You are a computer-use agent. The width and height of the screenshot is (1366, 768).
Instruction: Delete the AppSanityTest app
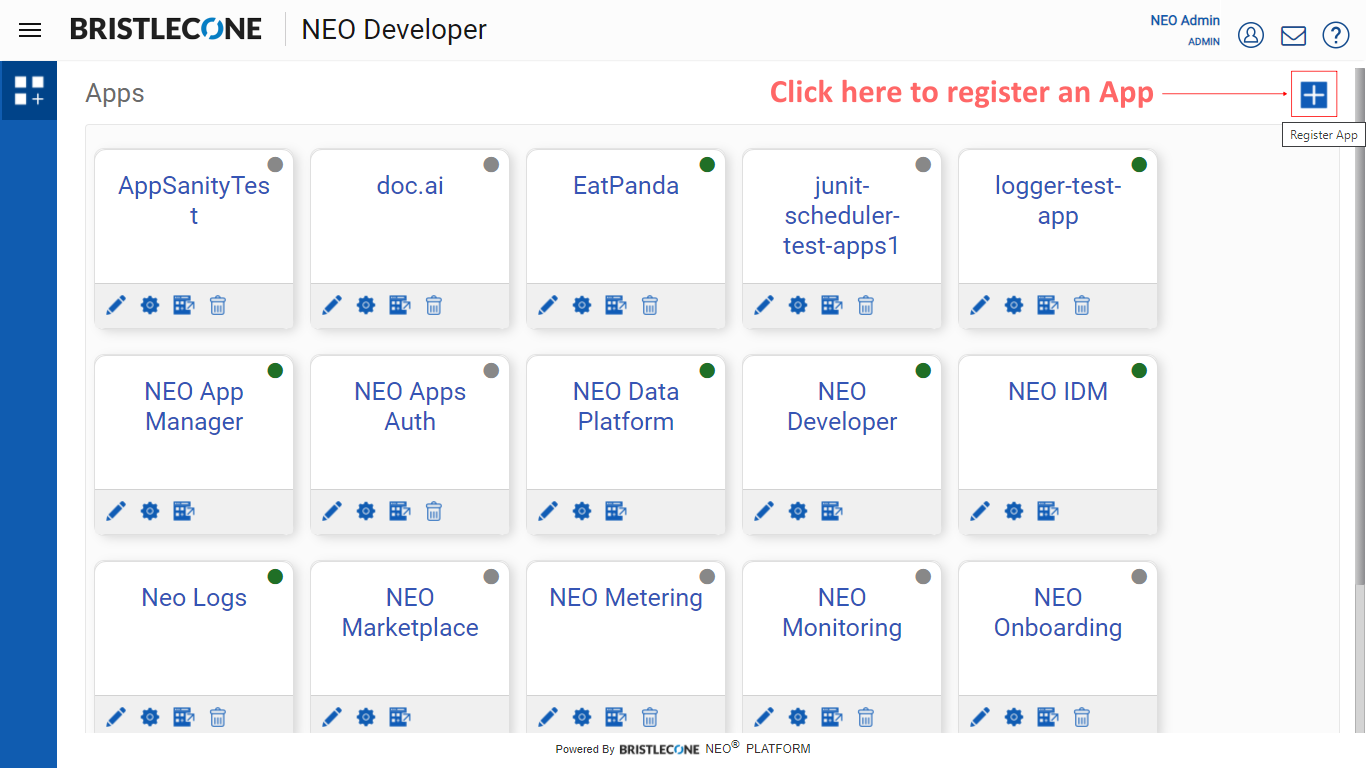[218, 305]
